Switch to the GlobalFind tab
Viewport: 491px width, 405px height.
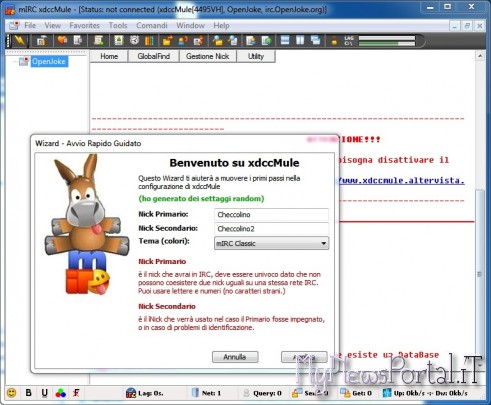tap(154, 56)
